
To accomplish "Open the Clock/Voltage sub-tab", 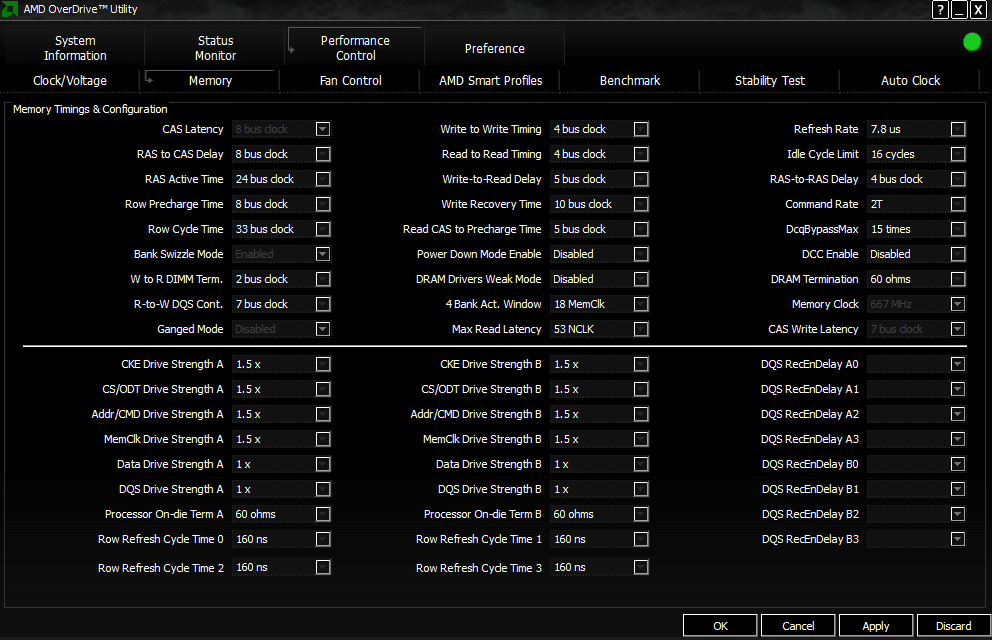I will (x=70, y=80).
